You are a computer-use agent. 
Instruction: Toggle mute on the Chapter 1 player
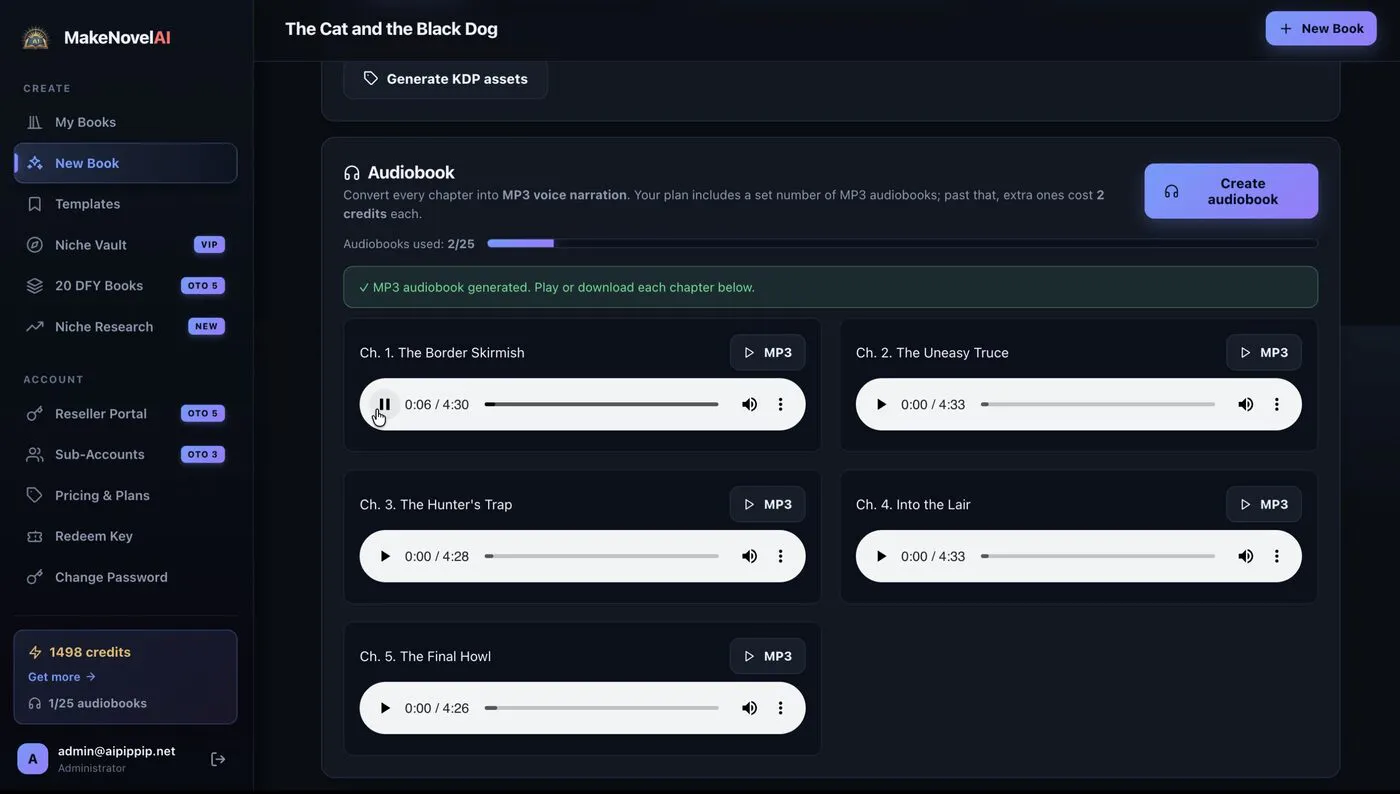749,404
